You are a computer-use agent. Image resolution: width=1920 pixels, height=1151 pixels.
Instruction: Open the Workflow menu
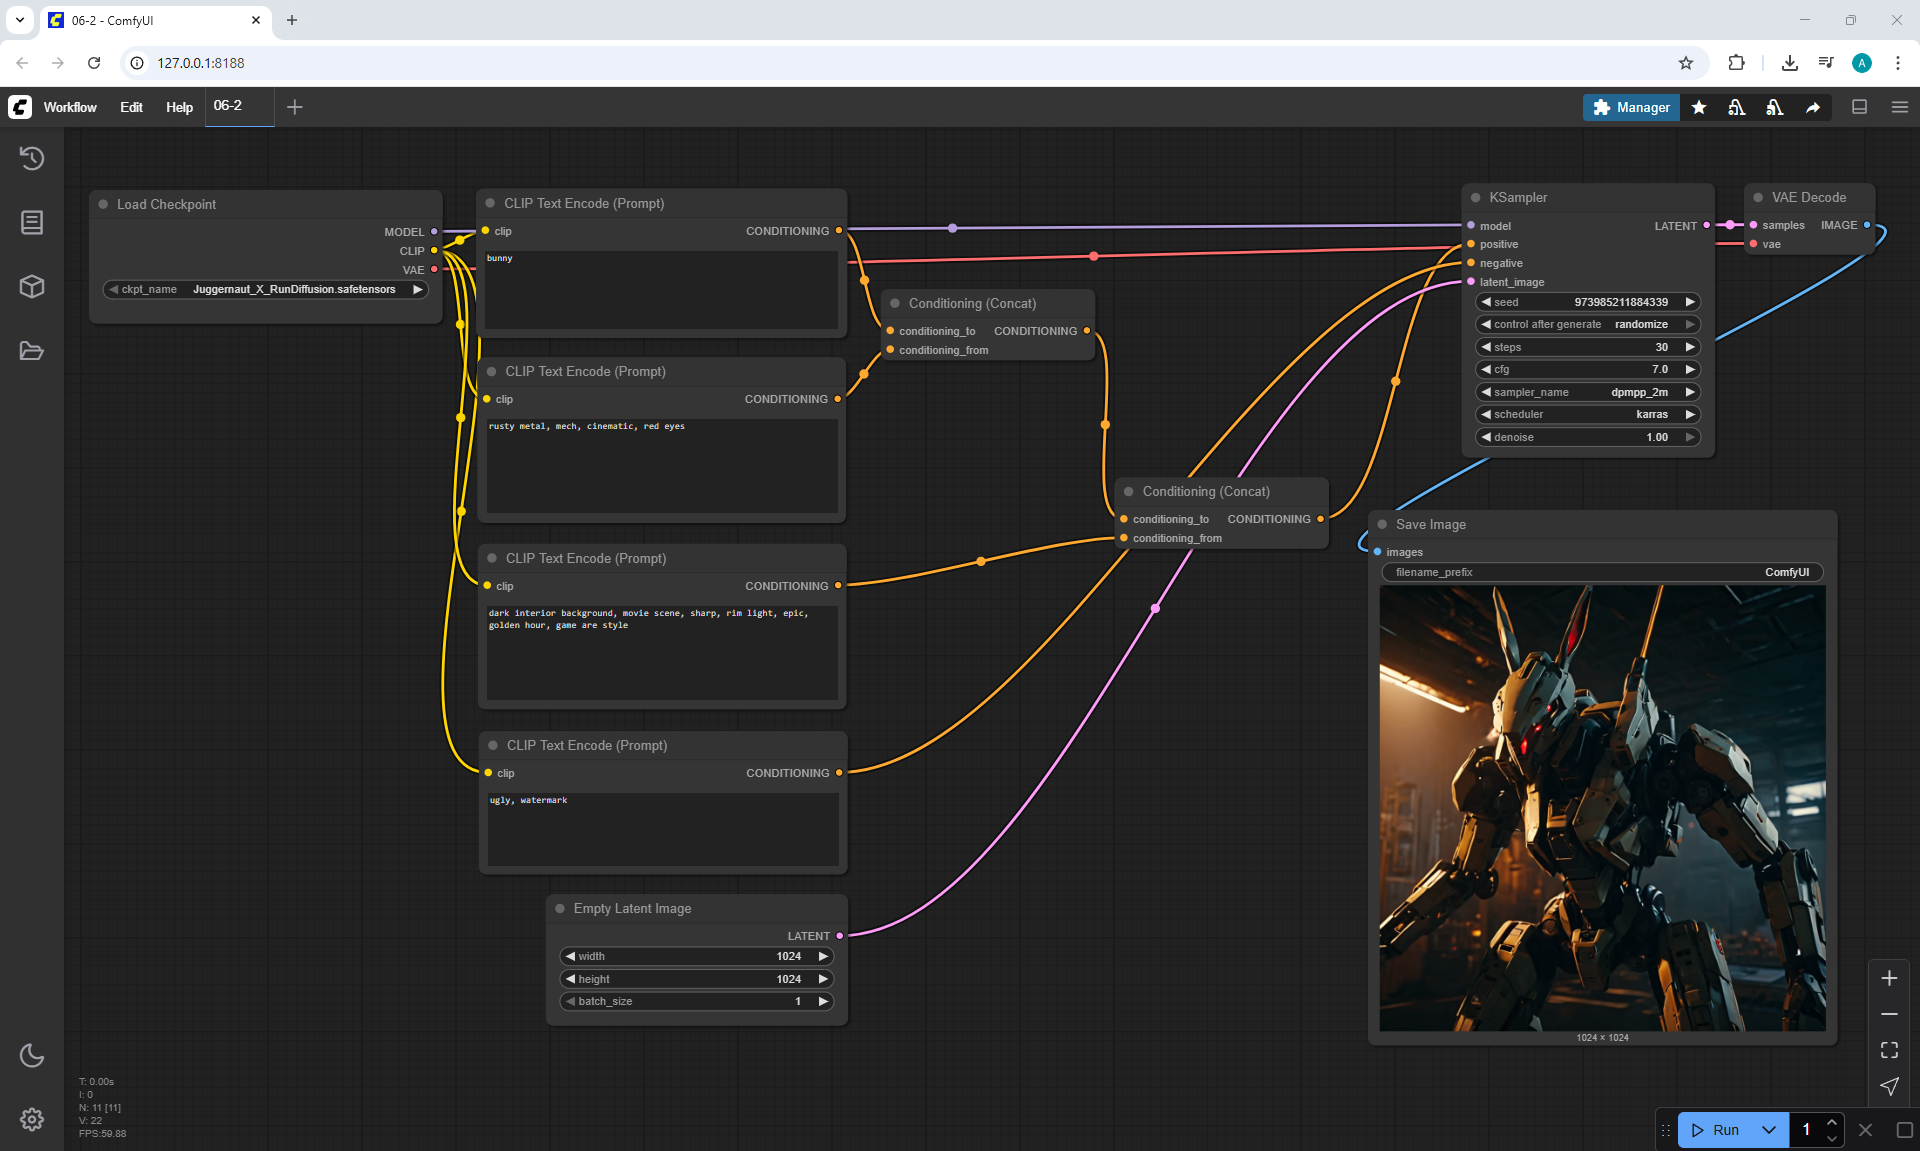(x=70, y=107)
